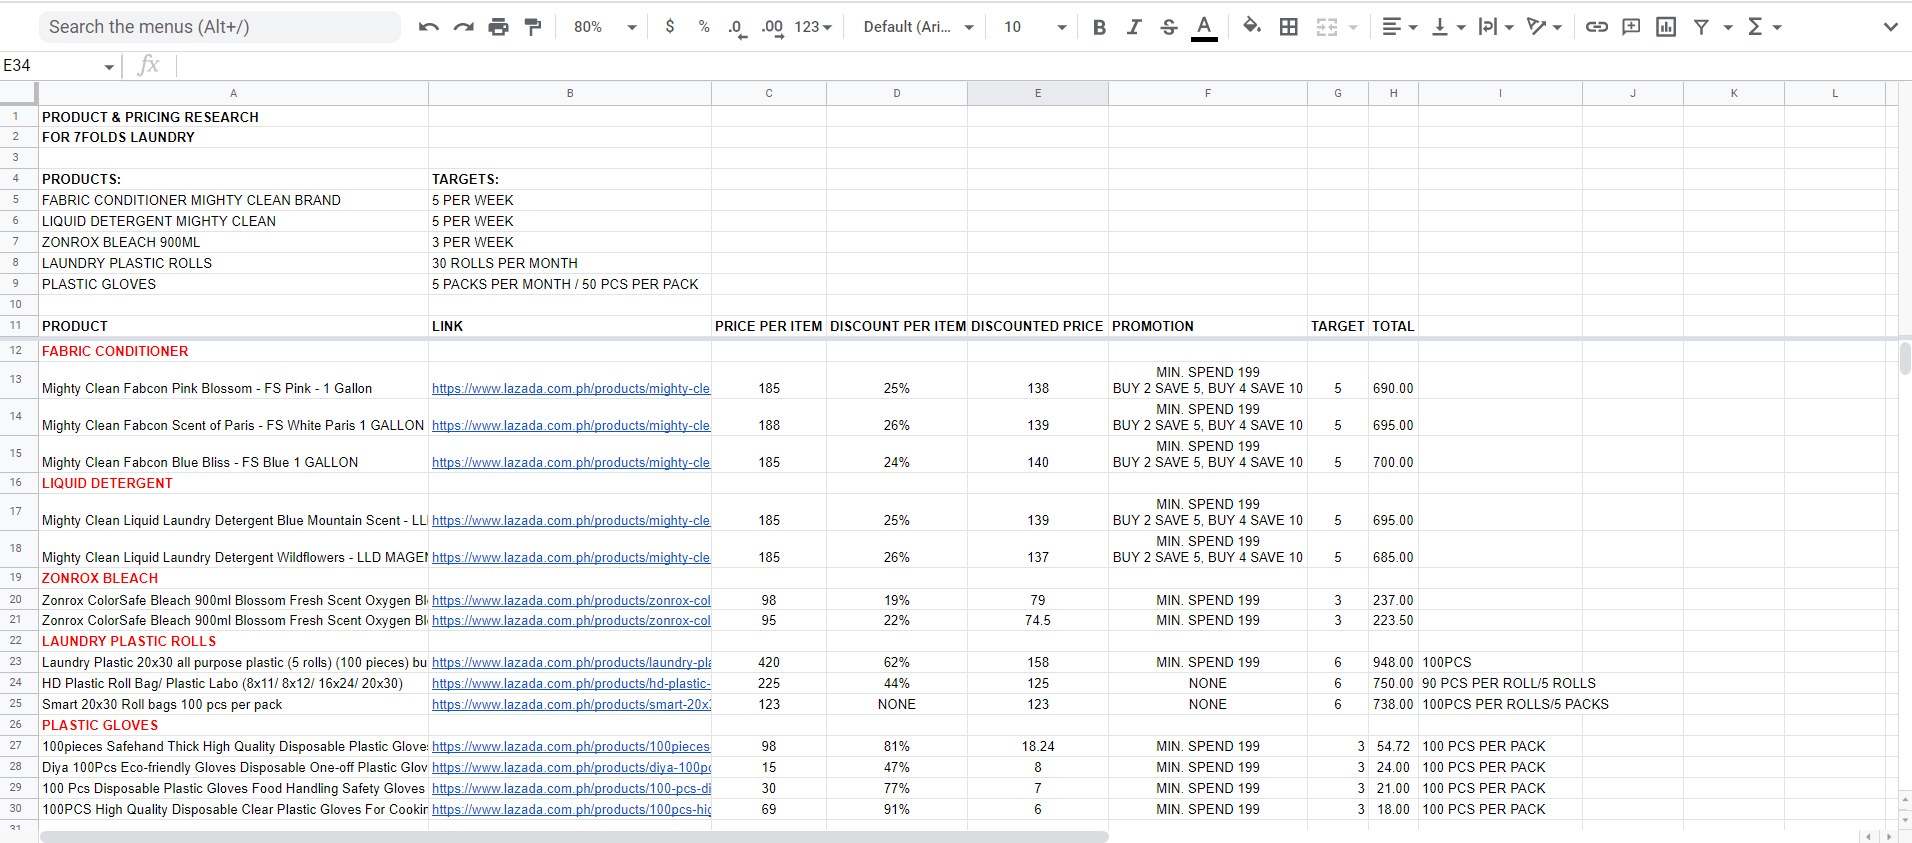This screenshot has width=1912, height=843.
Task: Print the spreadsheet
Action: 498,27
